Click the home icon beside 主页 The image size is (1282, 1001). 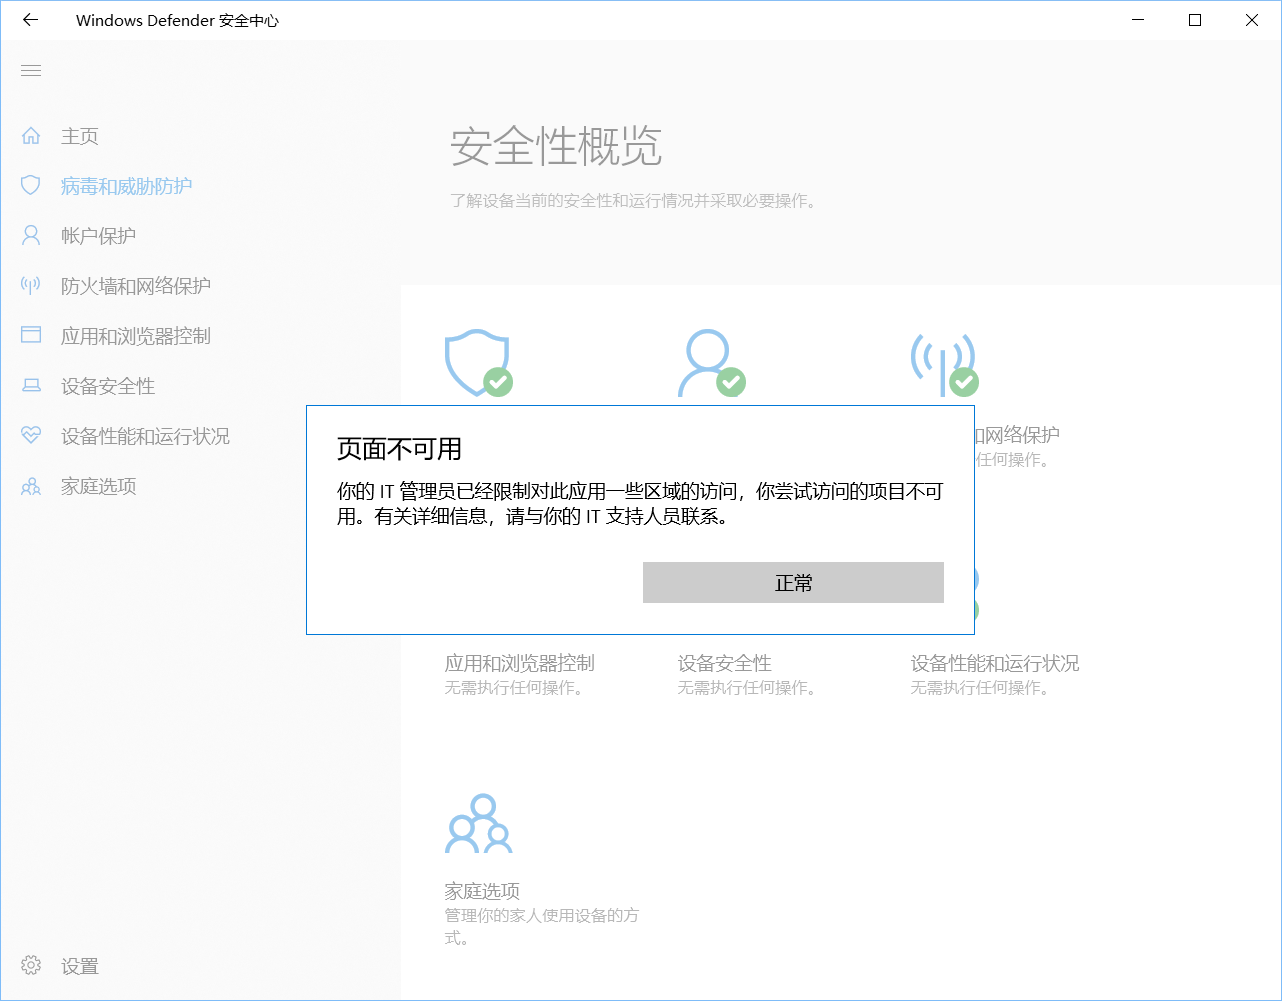point(31,135)
